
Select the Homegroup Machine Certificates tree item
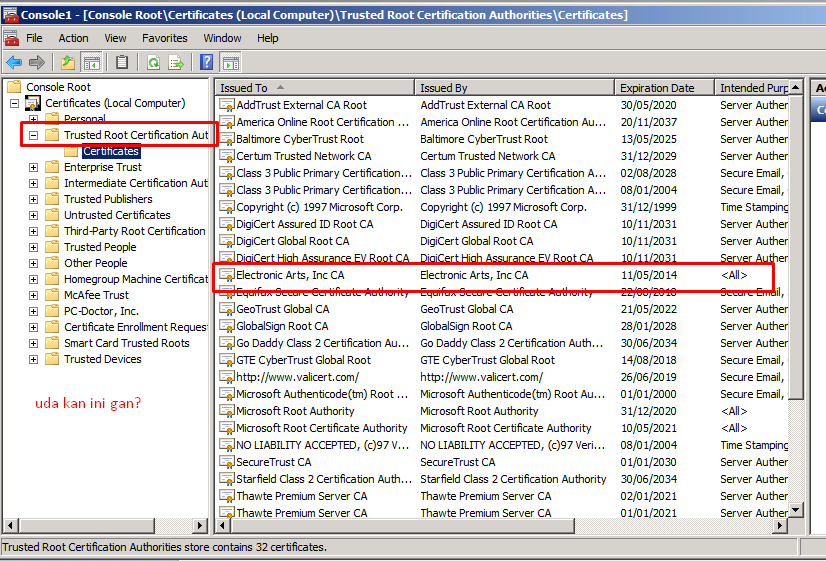coord(136,279)
